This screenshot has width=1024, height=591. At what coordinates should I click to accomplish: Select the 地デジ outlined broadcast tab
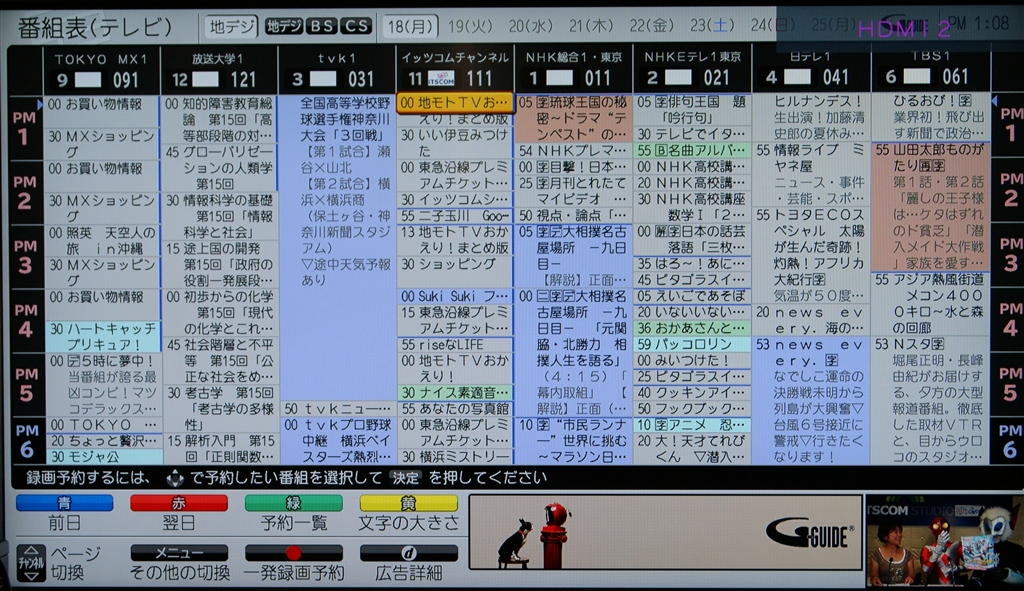[231, 26]
